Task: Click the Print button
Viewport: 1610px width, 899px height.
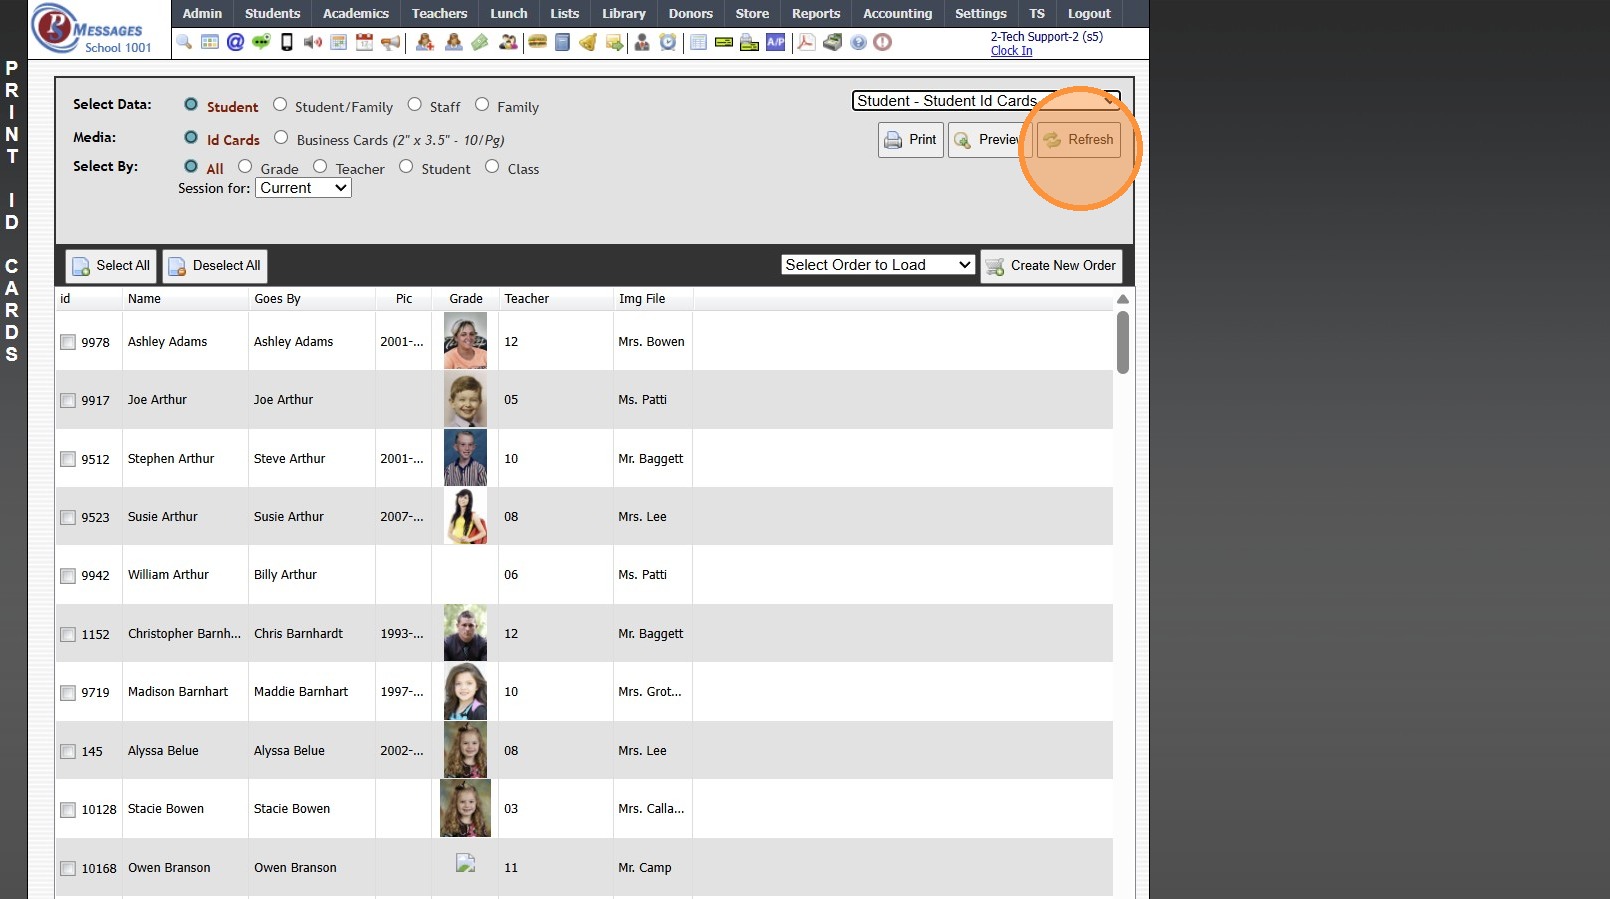Action: [911, 140]
